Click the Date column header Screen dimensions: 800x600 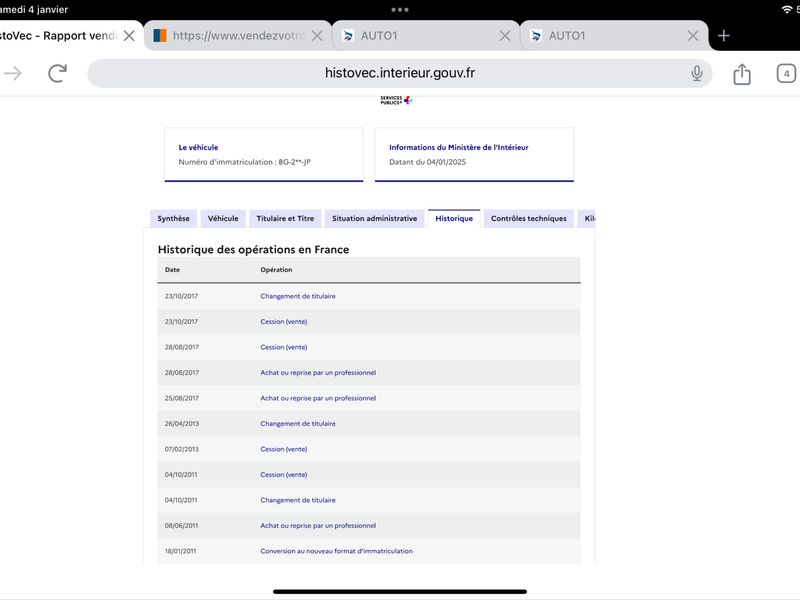pos(172,269)
